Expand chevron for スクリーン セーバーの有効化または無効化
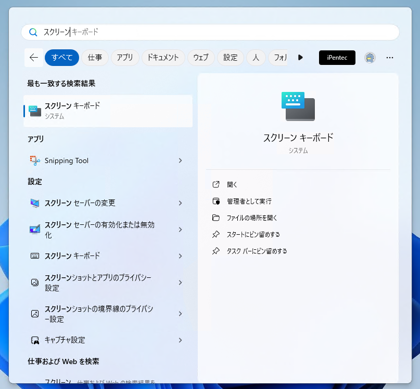Viewport: 420px width, 389px height. [x=180, y=230]
